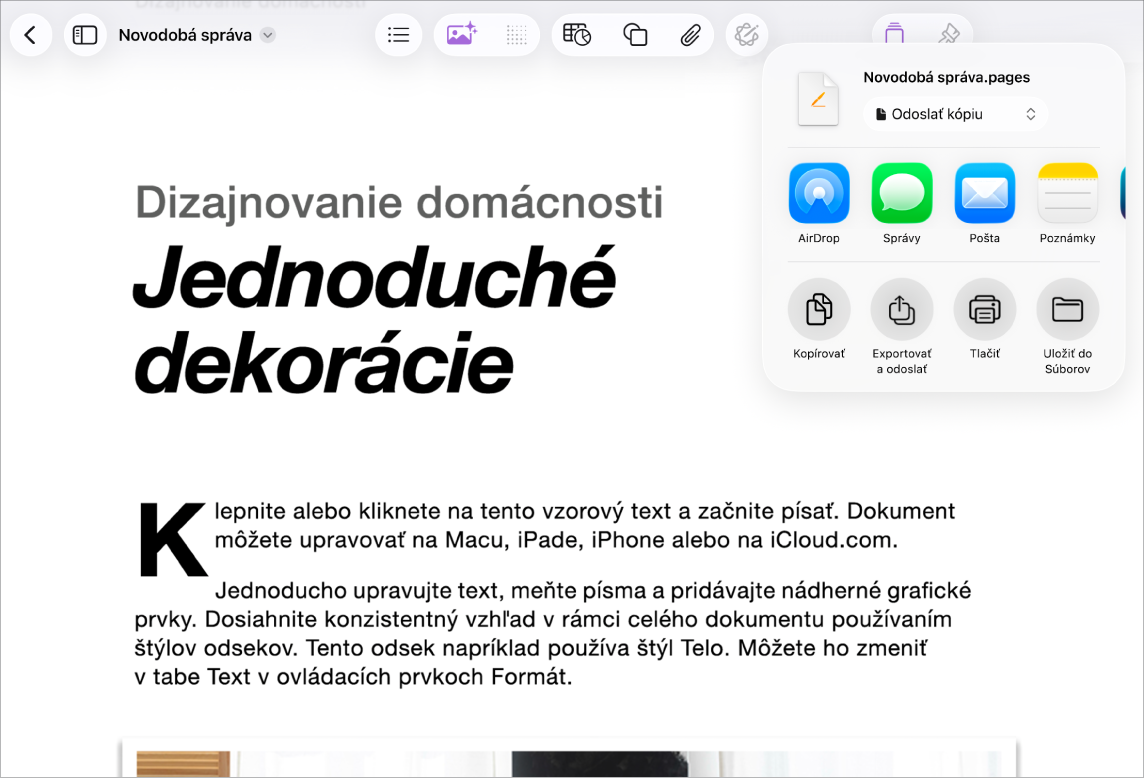Viewport: 1144px width, 779px height.
Task: Click the purple share icon
Action: (x=894, y=34)
